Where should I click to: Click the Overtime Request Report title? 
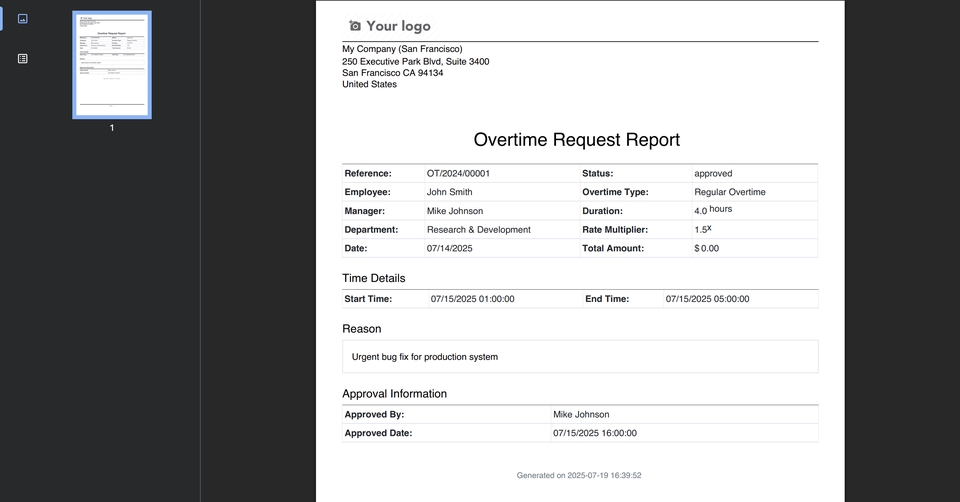pyautogui.click(x=576, y=140)
